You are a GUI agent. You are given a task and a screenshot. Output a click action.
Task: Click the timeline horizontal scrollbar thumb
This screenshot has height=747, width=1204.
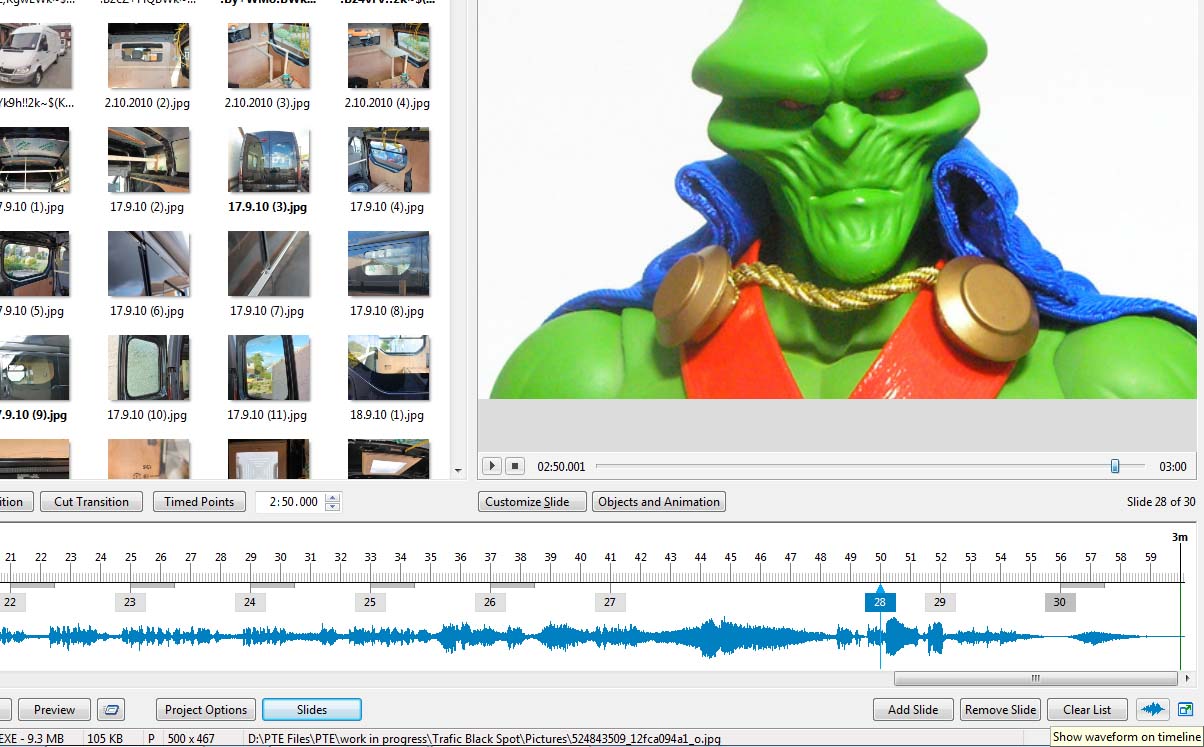[1035, 678]
